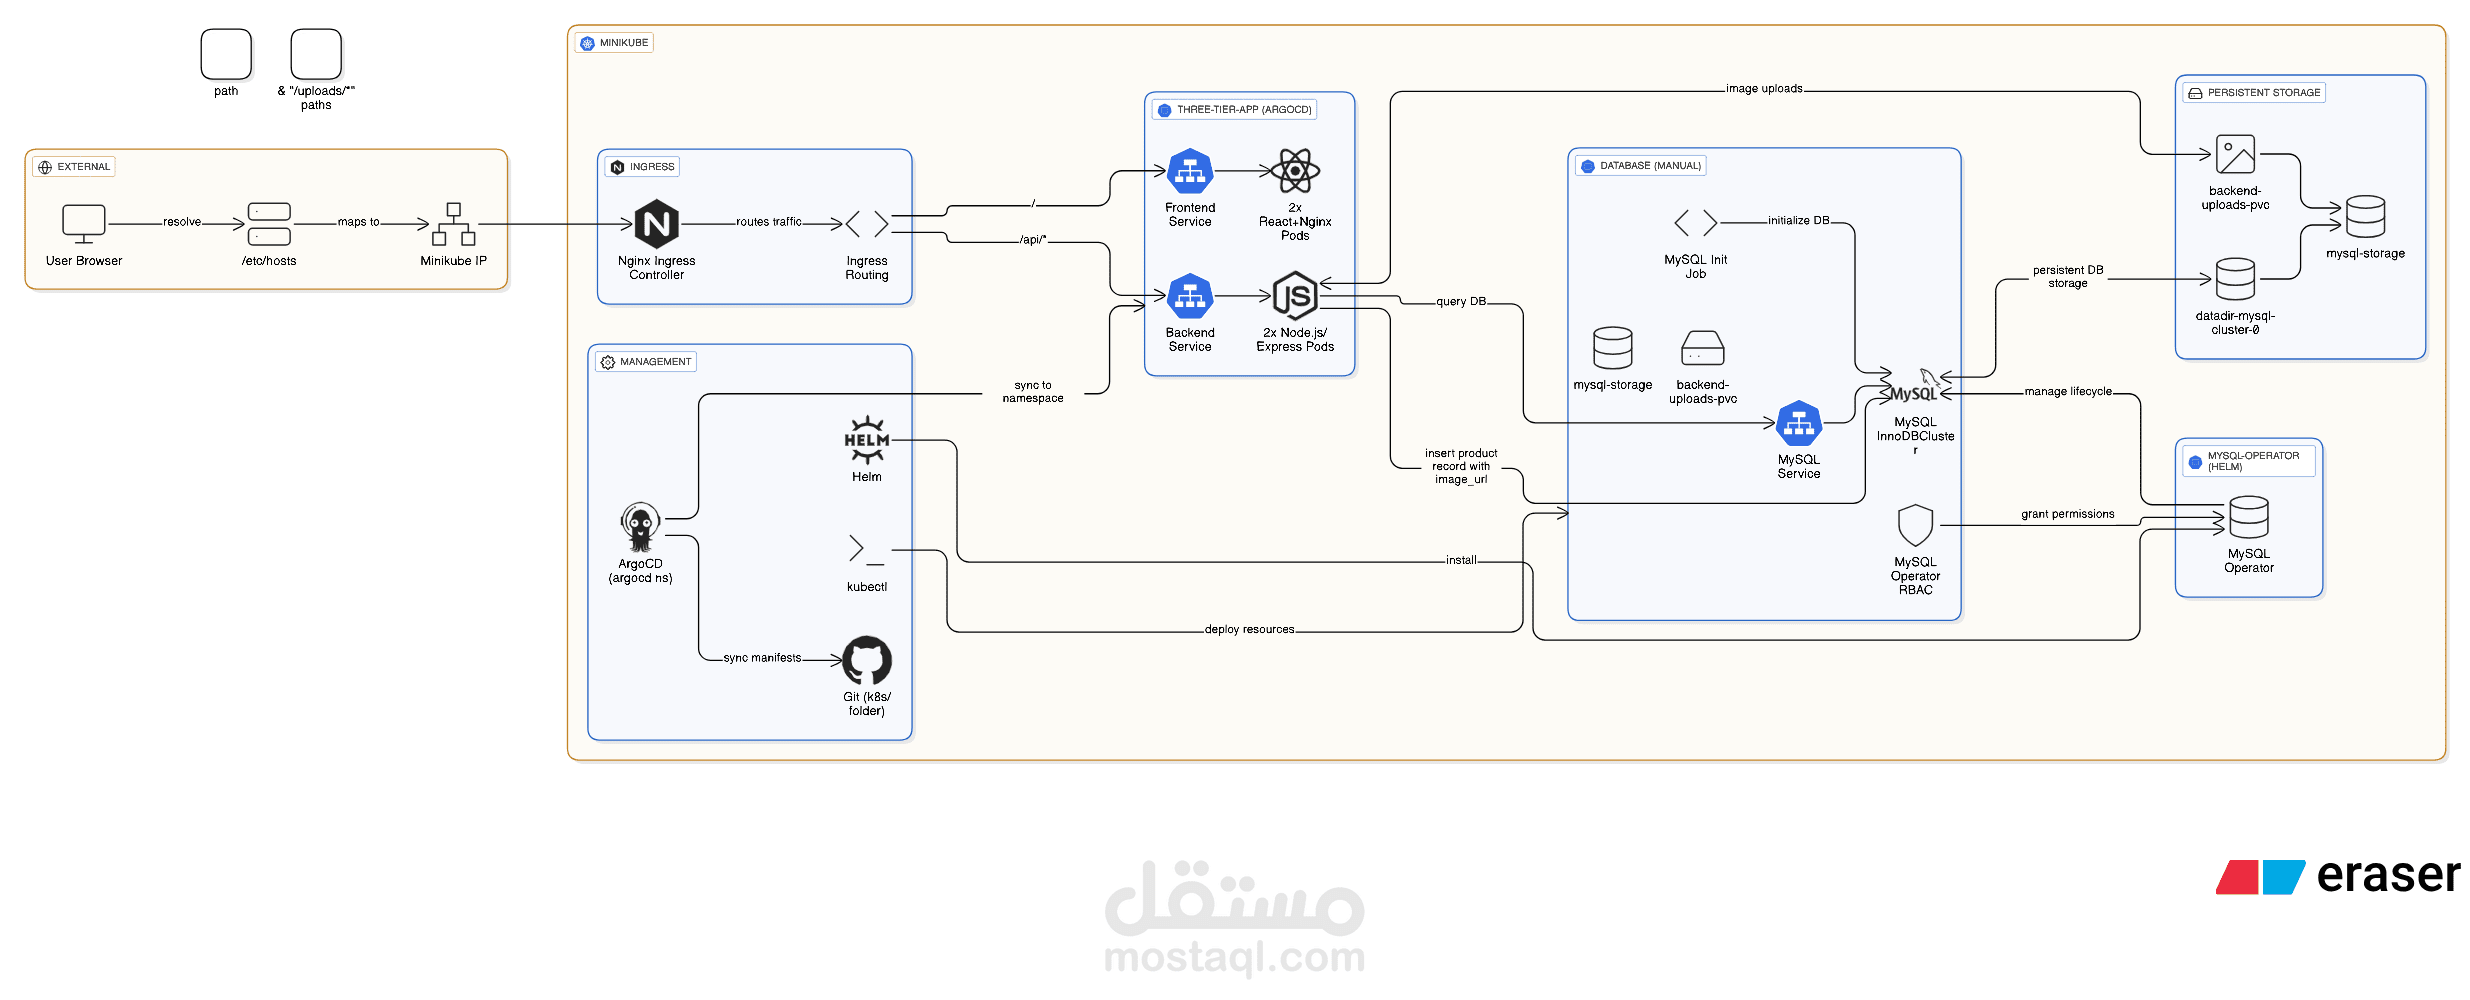Select the Helm icon in Management
Image resolution: width=2470 pixels, height=1000 pixels.
tap(867, 440)
